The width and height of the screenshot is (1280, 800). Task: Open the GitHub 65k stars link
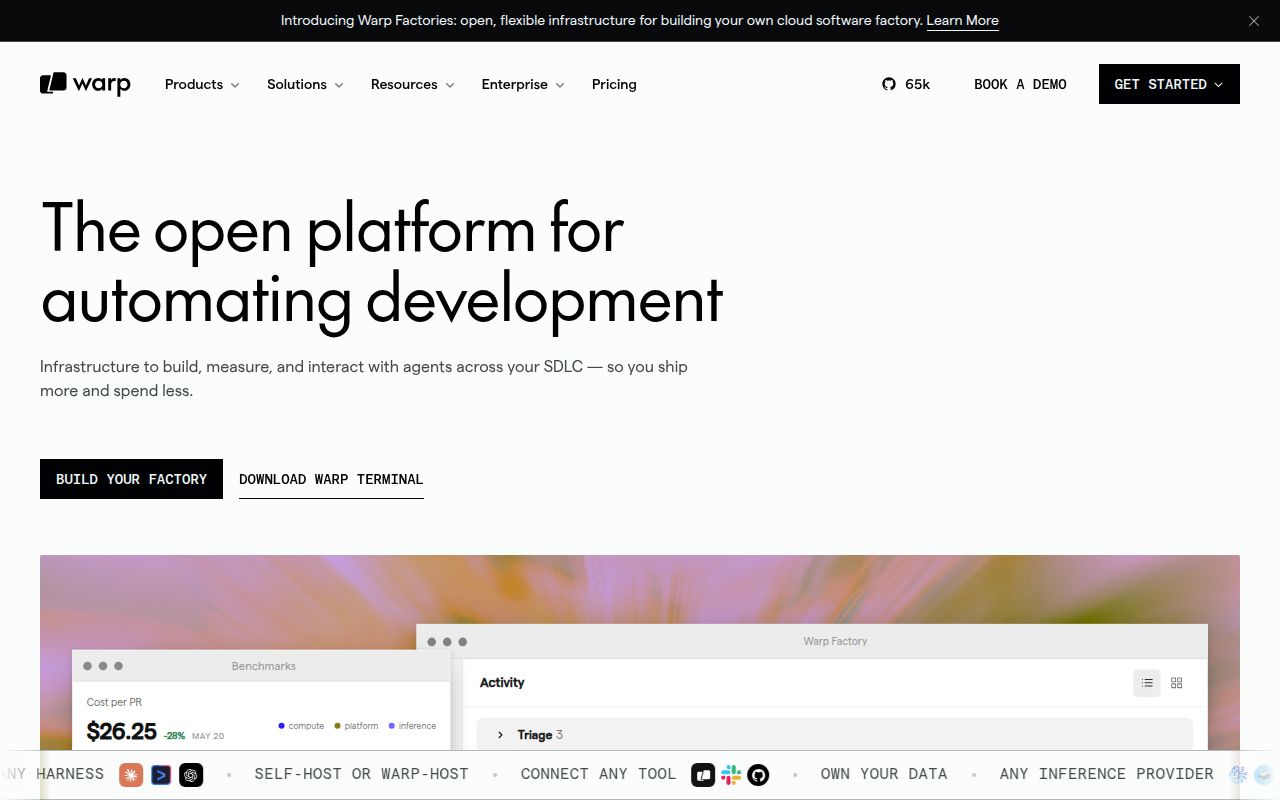[x=906, y=84]
